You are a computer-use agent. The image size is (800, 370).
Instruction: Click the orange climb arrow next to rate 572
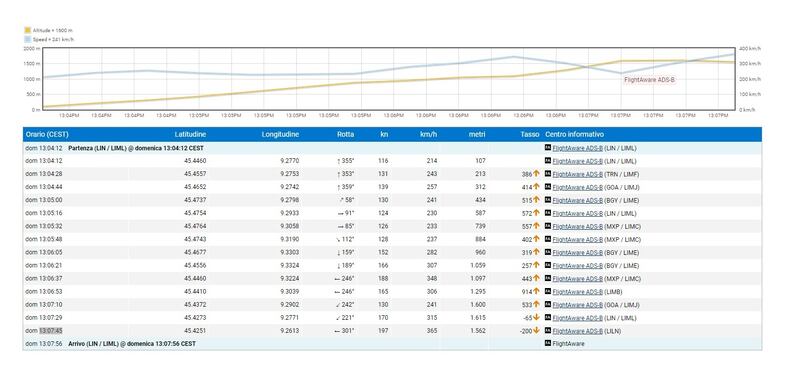tap(536, 213)
